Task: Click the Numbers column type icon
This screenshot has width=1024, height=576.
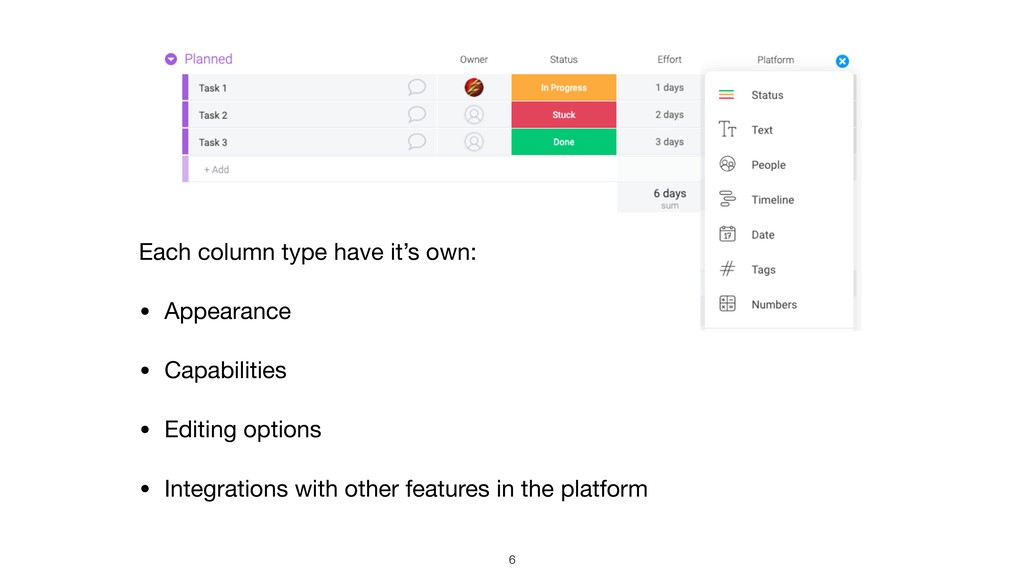Action: click(x=727, y=304)
